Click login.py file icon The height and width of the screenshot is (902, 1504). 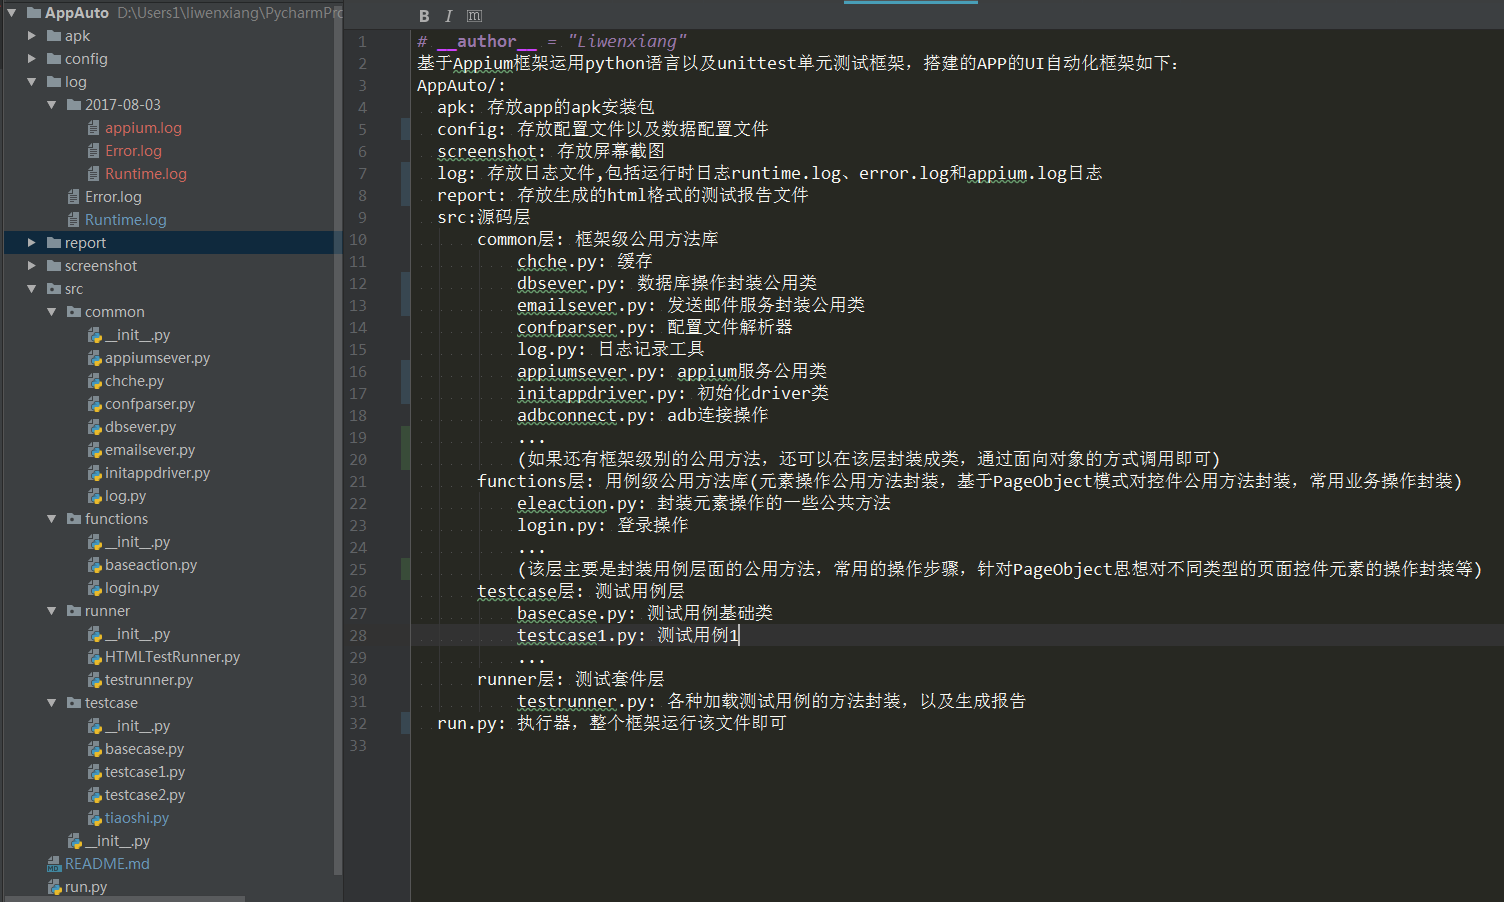point(94,588)
